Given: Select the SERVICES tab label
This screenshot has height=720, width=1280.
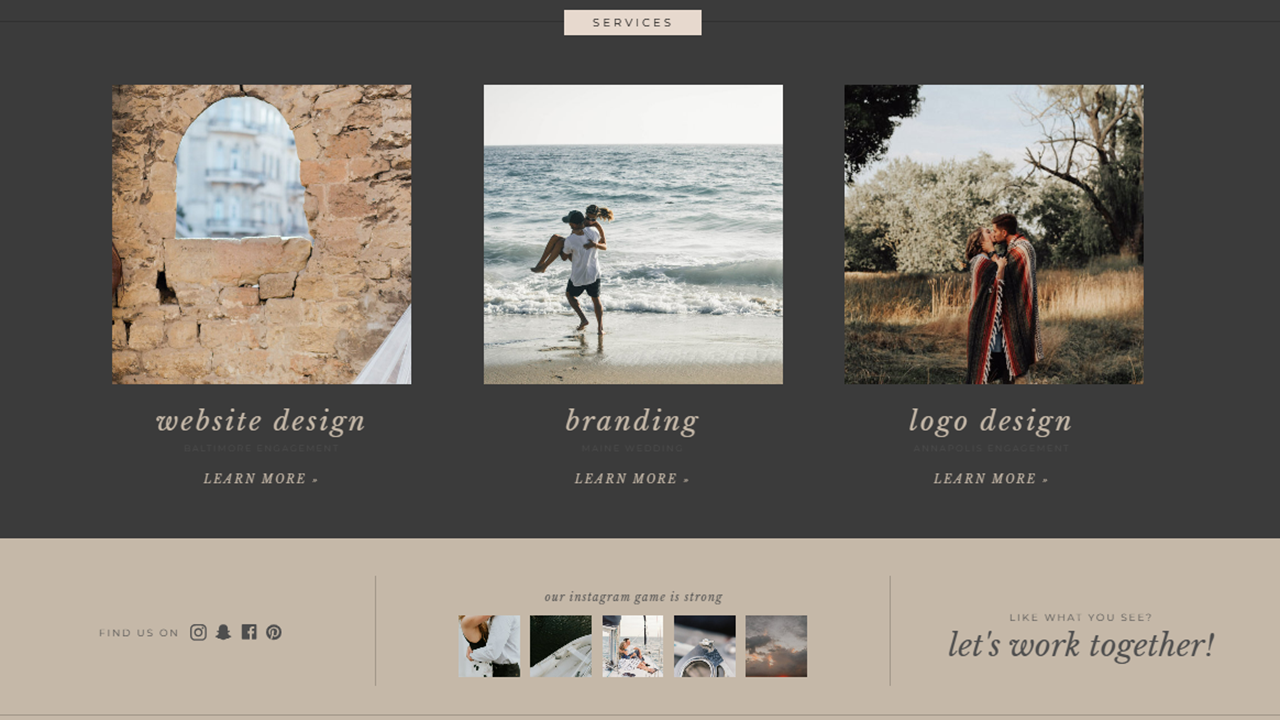Looking at the screenshot, I should (633, 22).
